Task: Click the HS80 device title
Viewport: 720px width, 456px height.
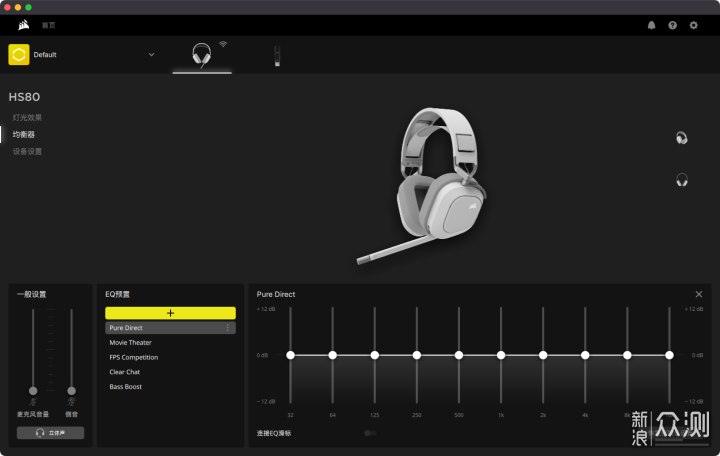Action: coord(24,97)
